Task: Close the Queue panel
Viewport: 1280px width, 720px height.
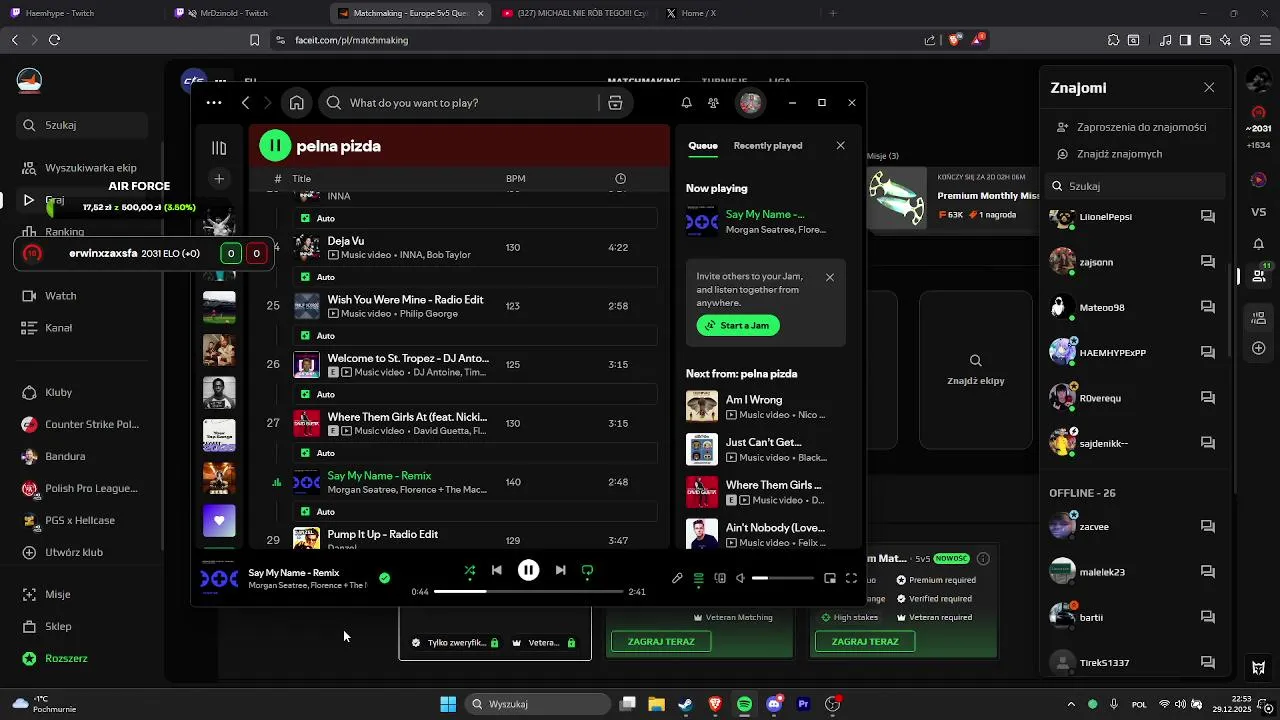Action: [840, 146]
